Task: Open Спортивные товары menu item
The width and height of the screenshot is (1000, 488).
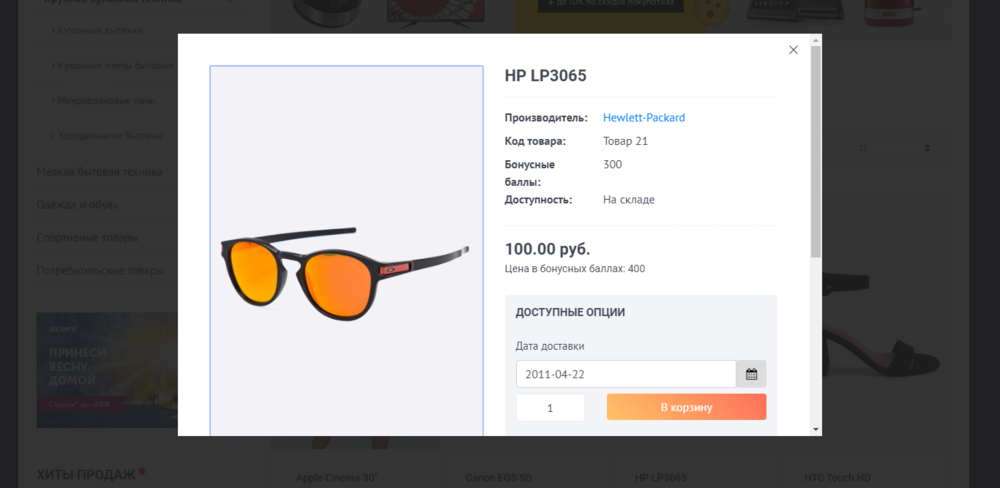Action: coord(87,238)
